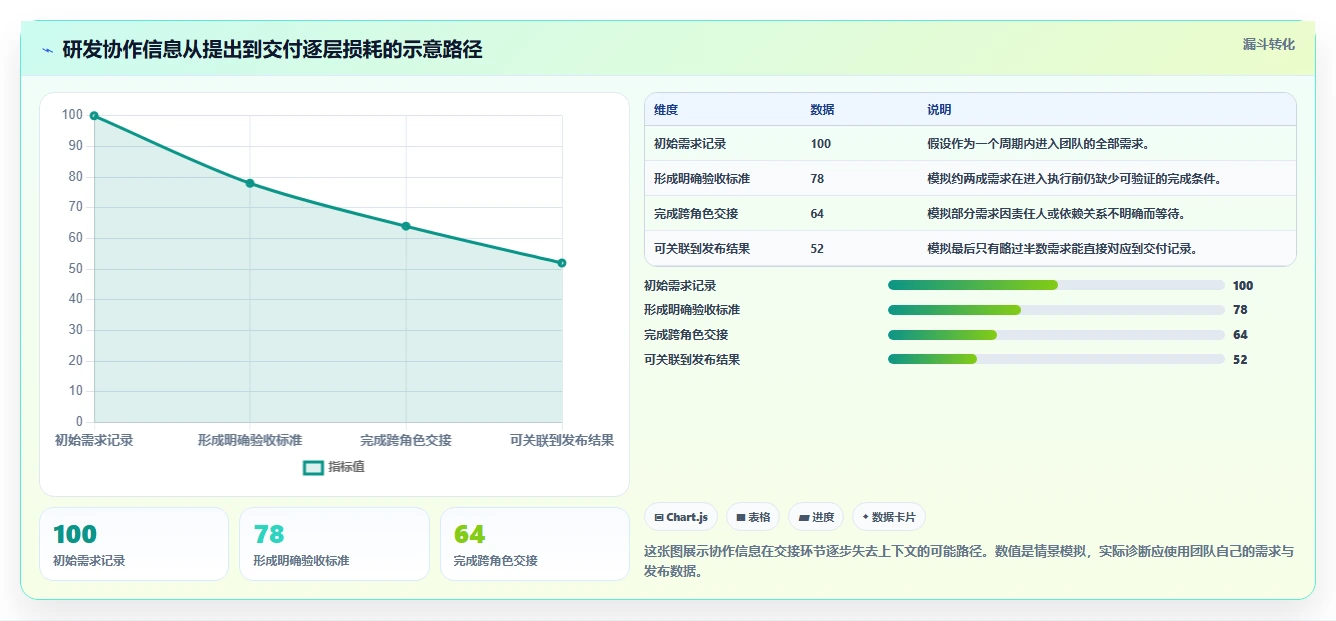Click description starting 模拟部分需求因责任人

click(1056, 214)
